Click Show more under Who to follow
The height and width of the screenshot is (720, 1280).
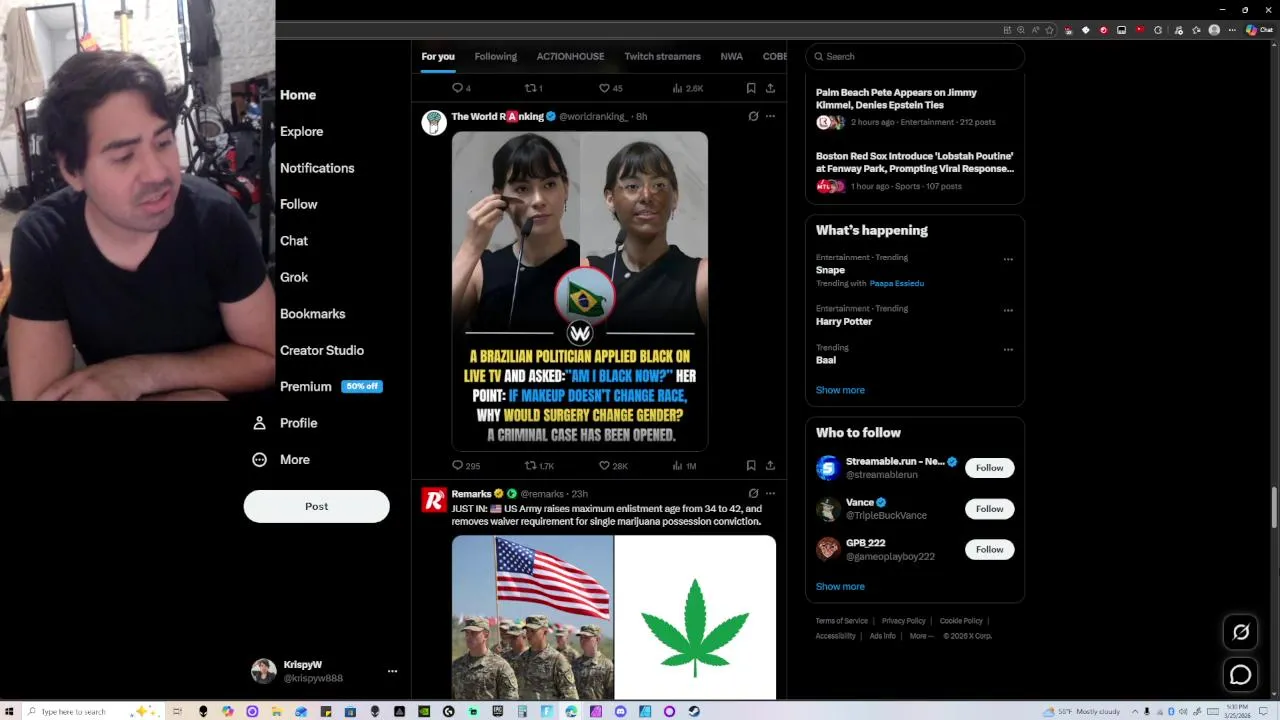[x=840, y=587]
